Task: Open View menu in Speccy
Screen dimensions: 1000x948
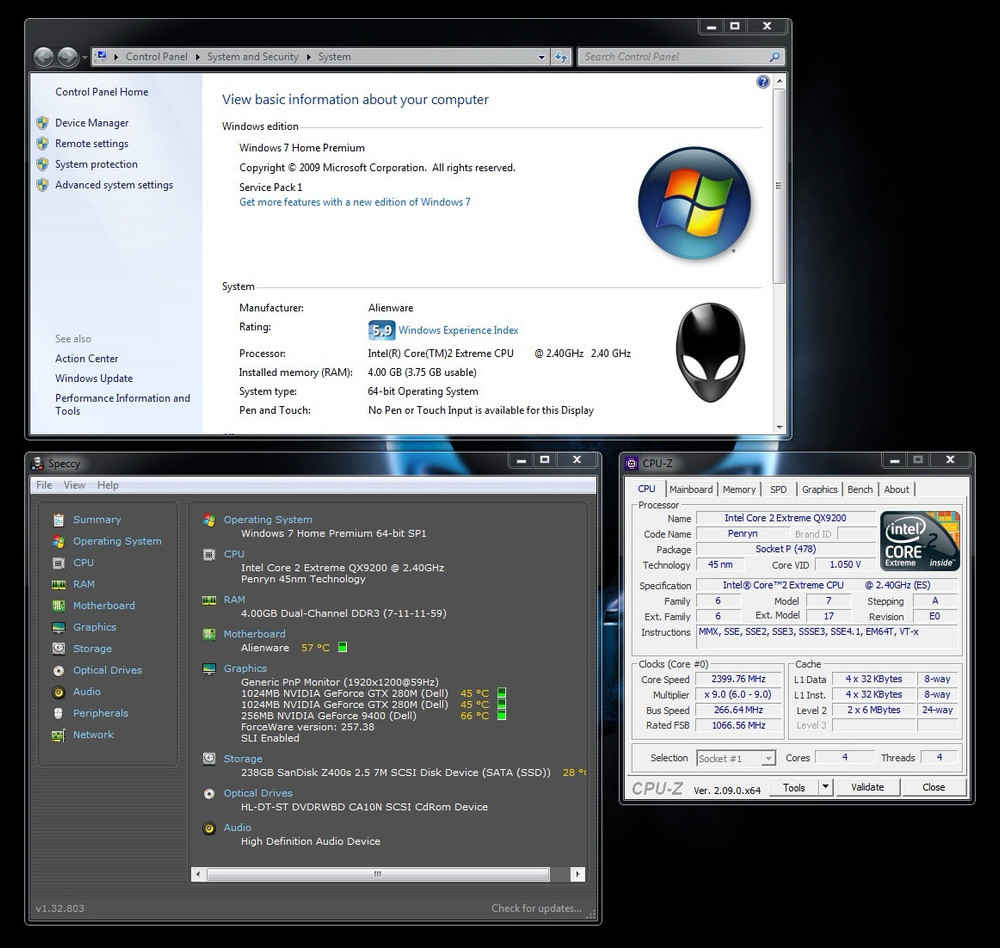Action: coord(74,485)
